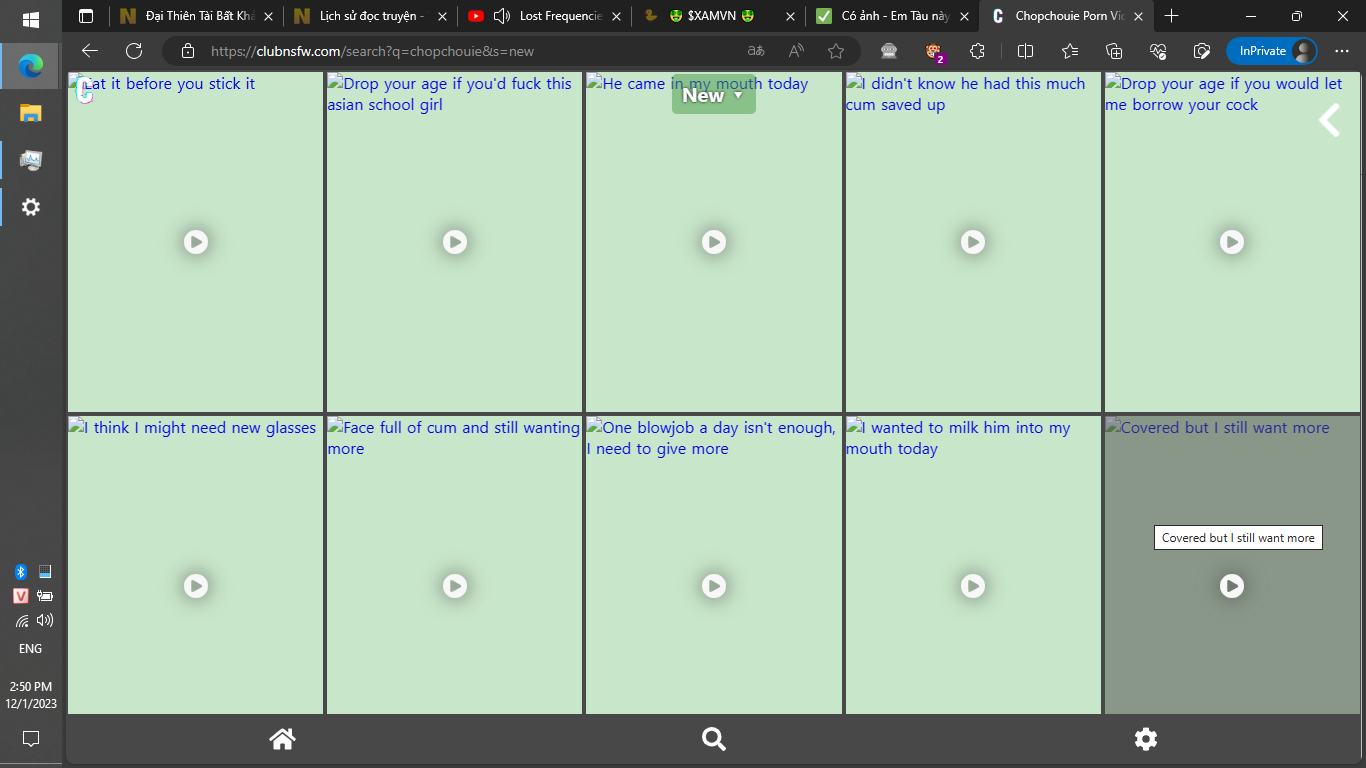This screenshot has height=768, width=1366.
Task: Go back using the browser back arrow
Action: coord(90,51)
